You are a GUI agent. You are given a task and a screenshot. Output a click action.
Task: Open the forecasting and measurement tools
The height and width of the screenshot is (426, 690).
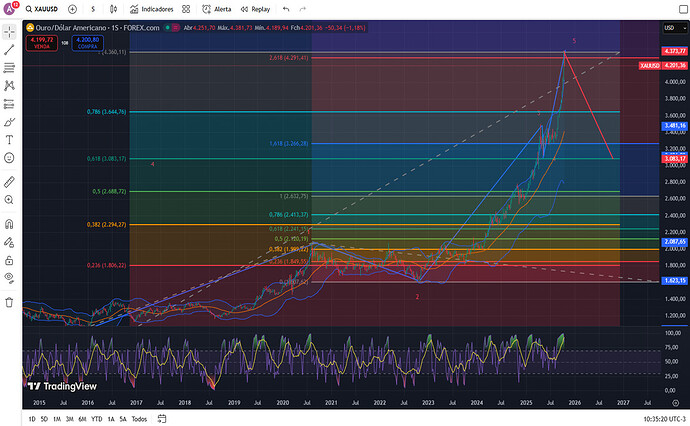(x=9, y=104)
